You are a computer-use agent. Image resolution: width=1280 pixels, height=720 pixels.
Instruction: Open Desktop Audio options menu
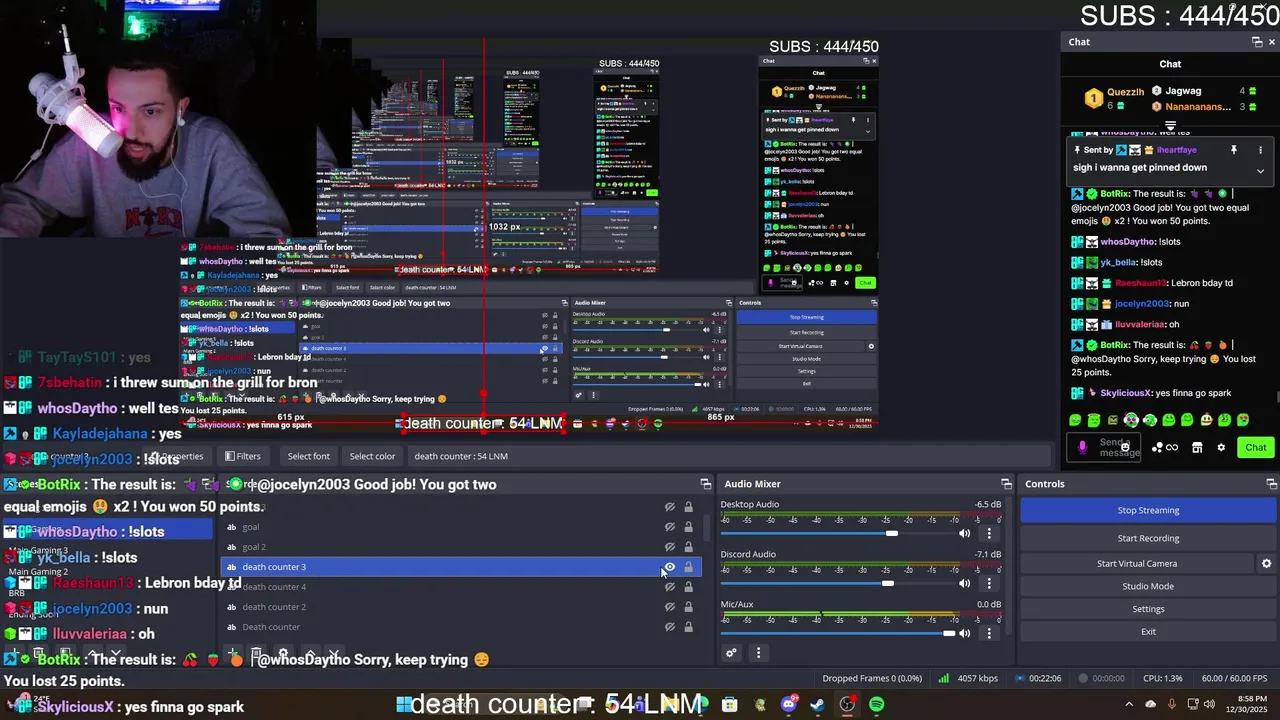pyautogui.click(x=989, y=533)
